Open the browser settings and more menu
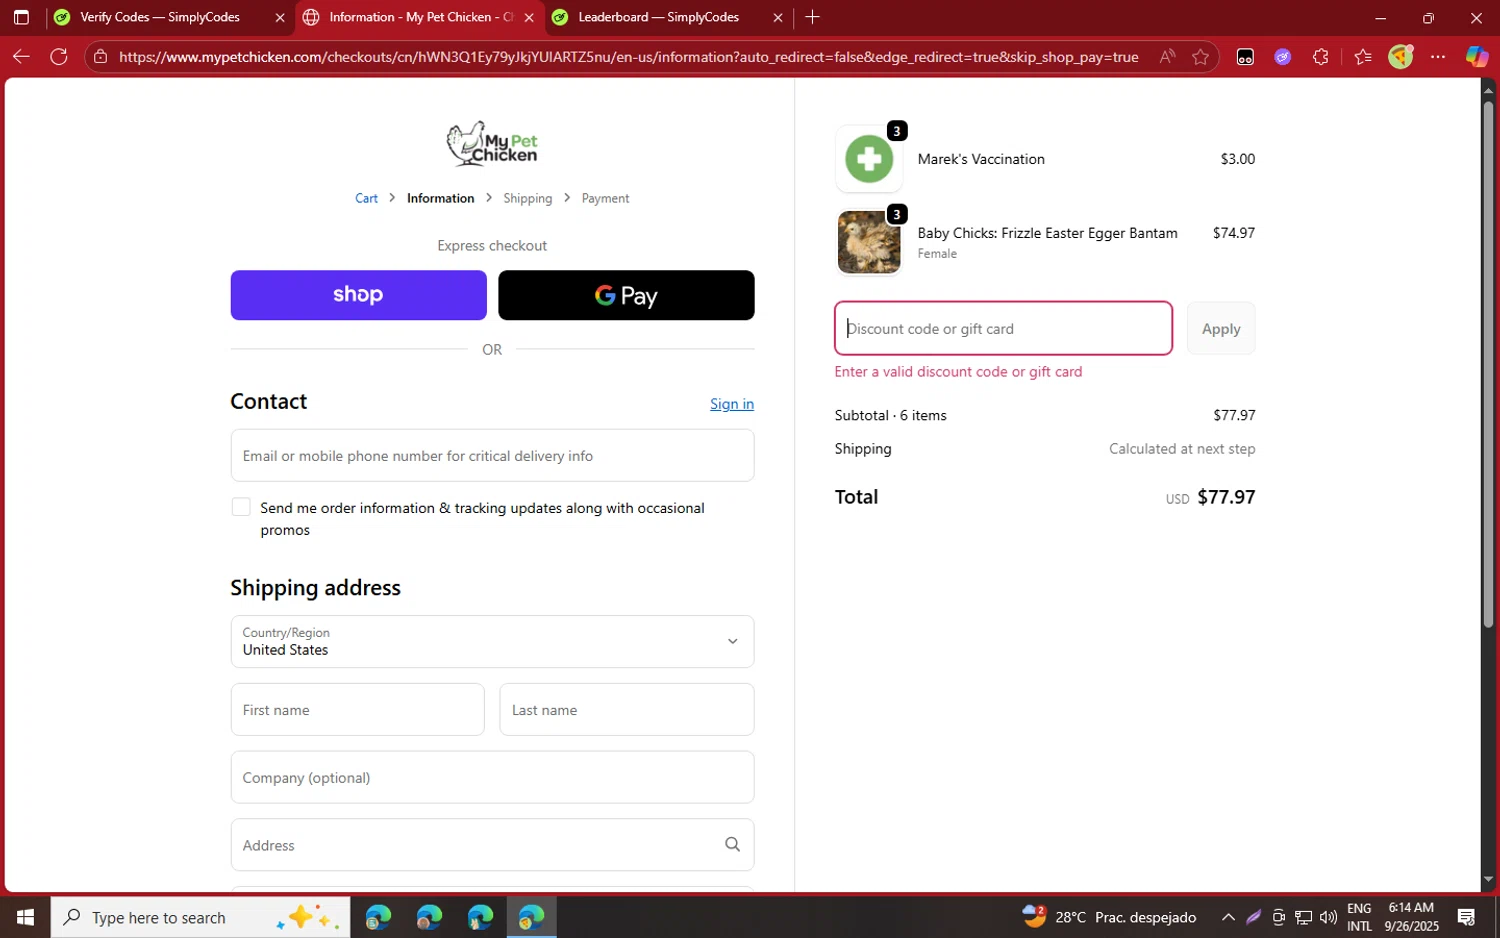The width and height of the screenshot is (1500, 938). click(x=1438, y=57)
